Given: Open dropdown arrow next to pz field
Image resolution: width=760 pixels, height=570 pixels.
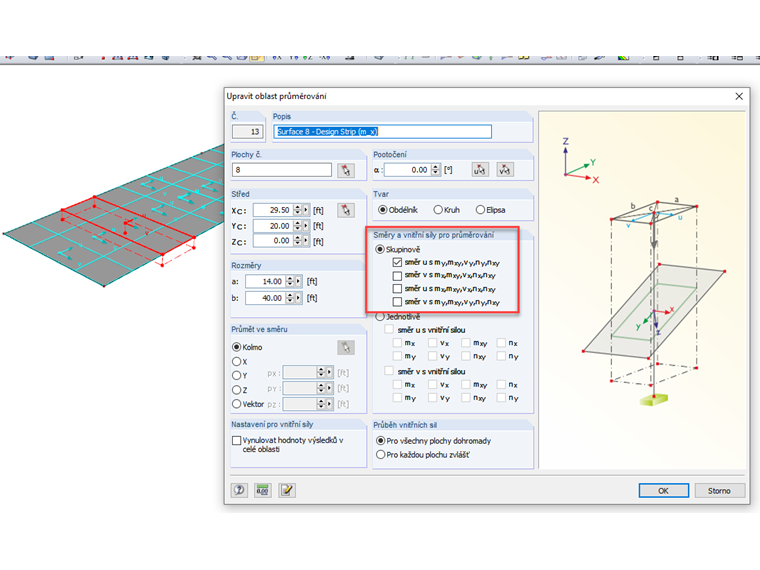Looking at the screenshot, I should coord(329,404).
